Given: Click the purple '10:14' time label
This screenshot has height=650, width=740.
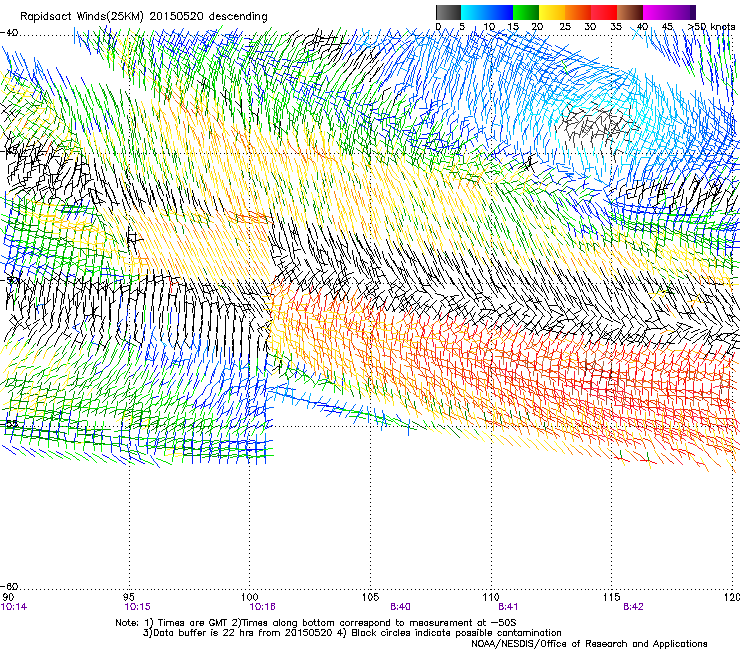Looking at the screenshot, I should click(x=14, y=607).
